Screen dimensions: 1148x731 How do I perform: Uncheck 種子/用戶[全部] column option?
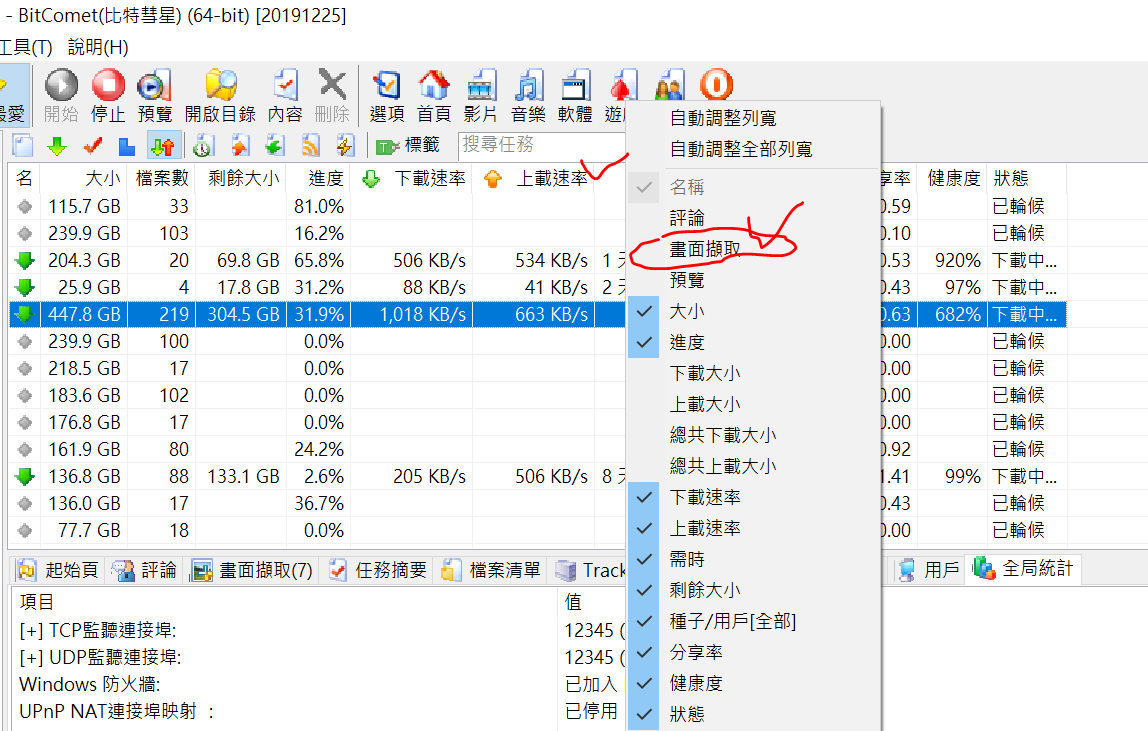[754, 621]
